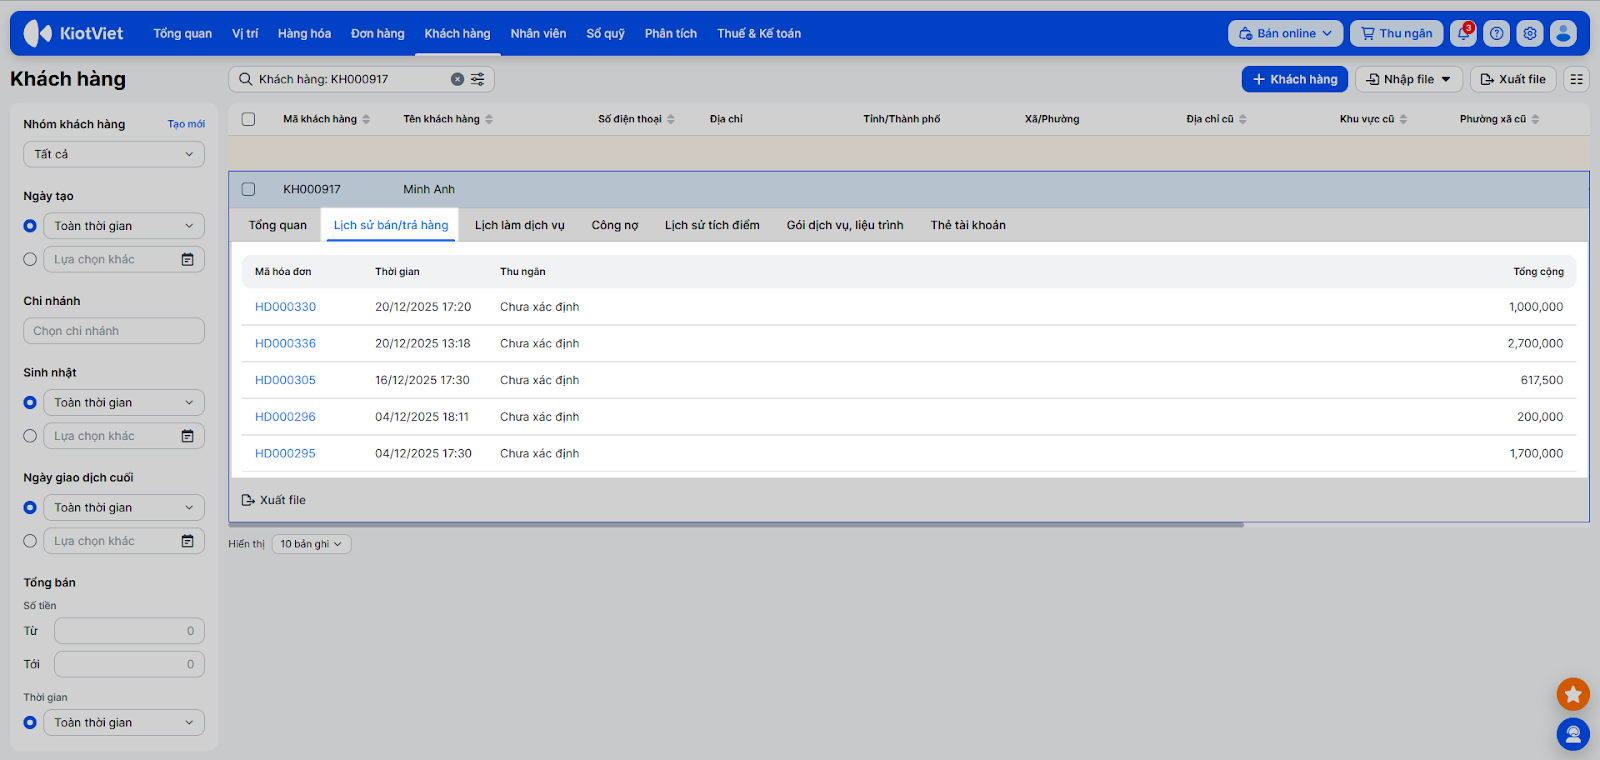Click the user account avatar icon

click(1563, 34)
